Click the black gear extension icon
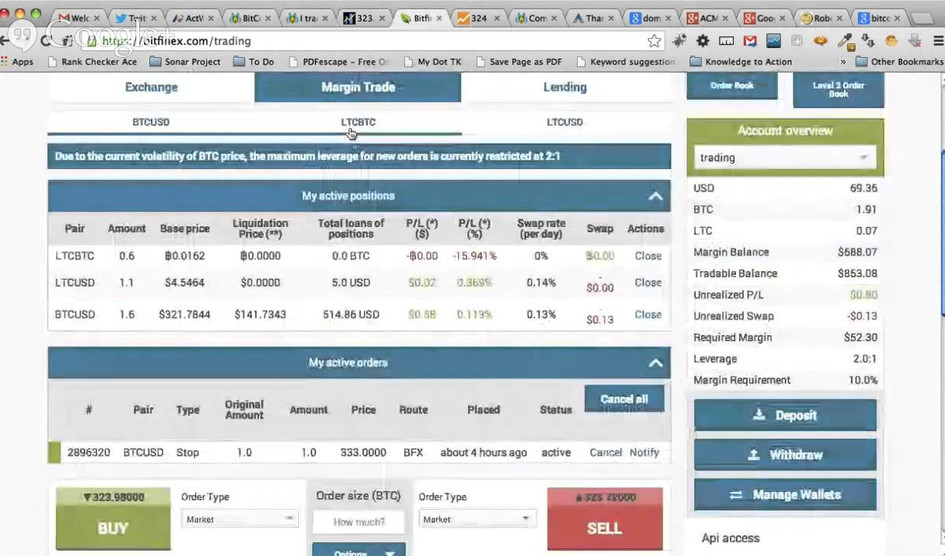945x556 pixels. tap(703, 41)
